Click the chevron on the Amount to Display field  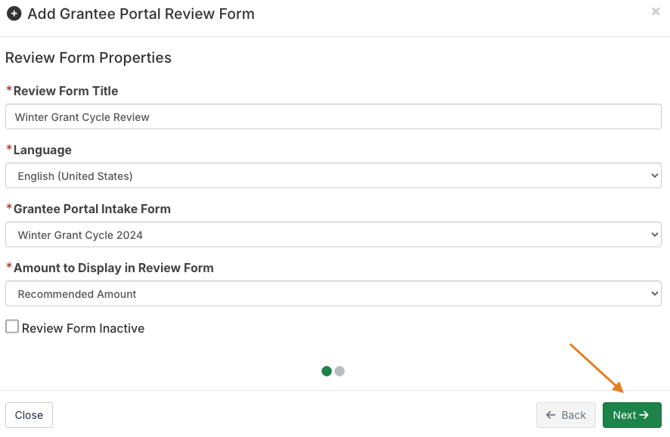click(x=655, y=294)
